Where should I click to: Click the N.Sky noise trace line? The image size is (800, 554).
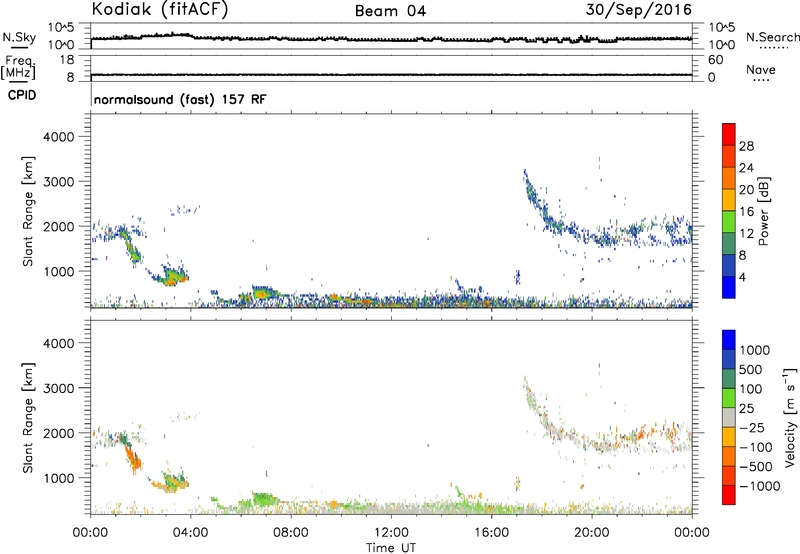click(391, 38)
